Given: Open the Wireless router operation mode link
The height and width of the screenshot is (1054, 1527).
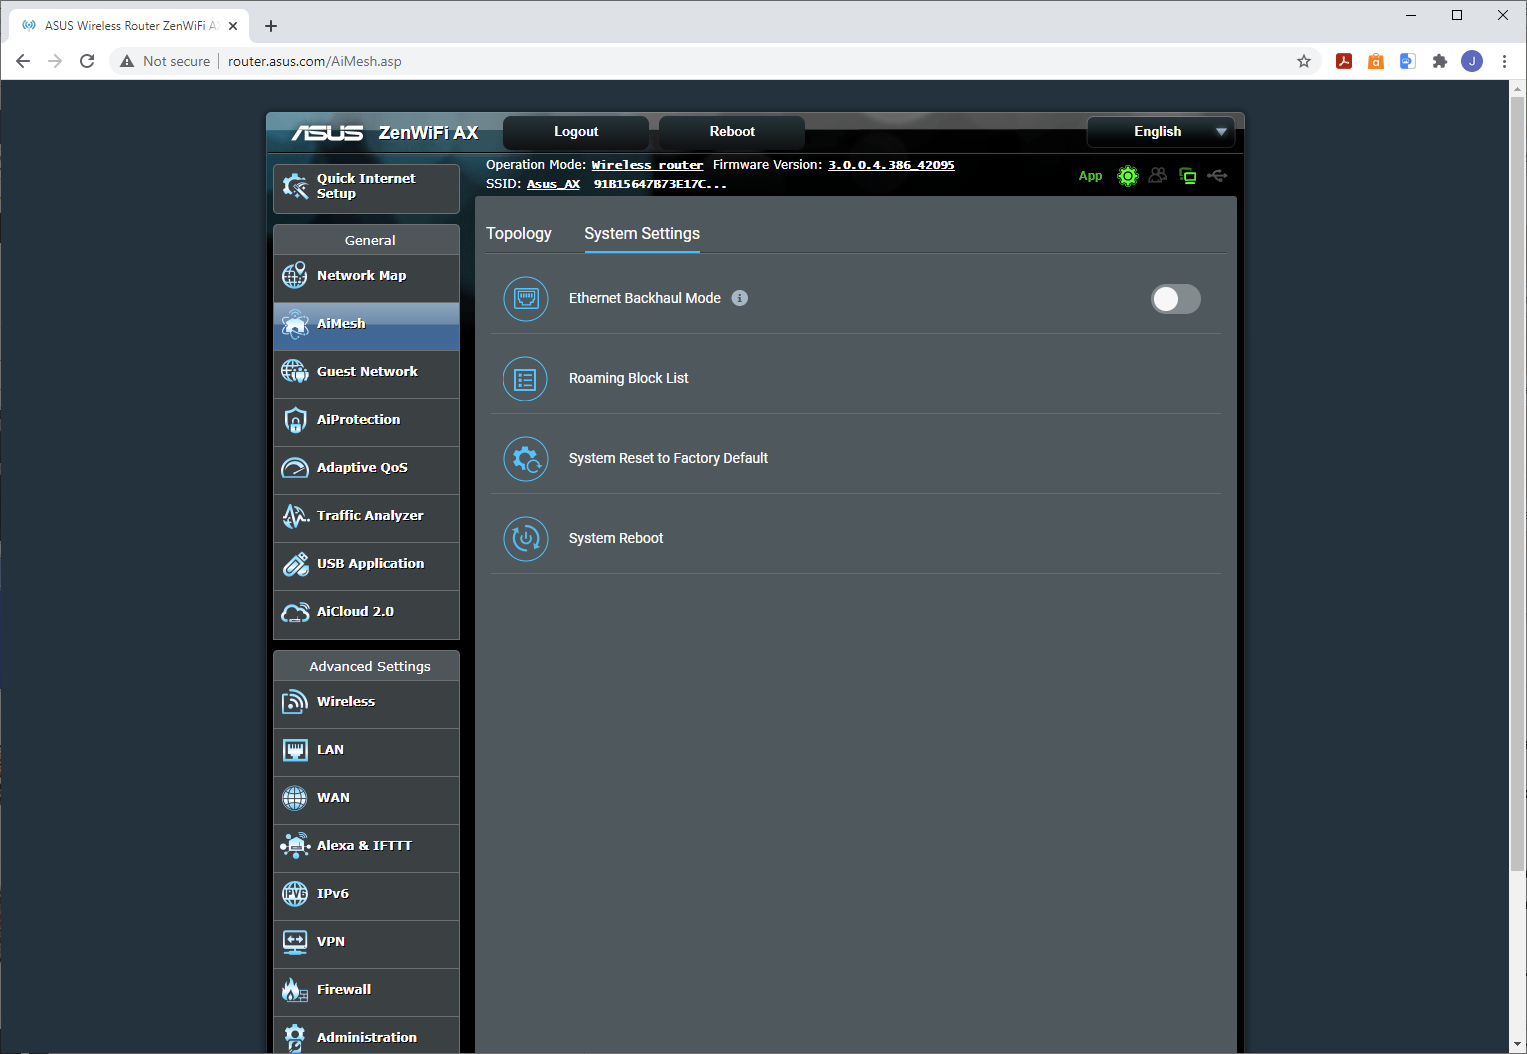Looking at the screenshot, I should [647, 165].
